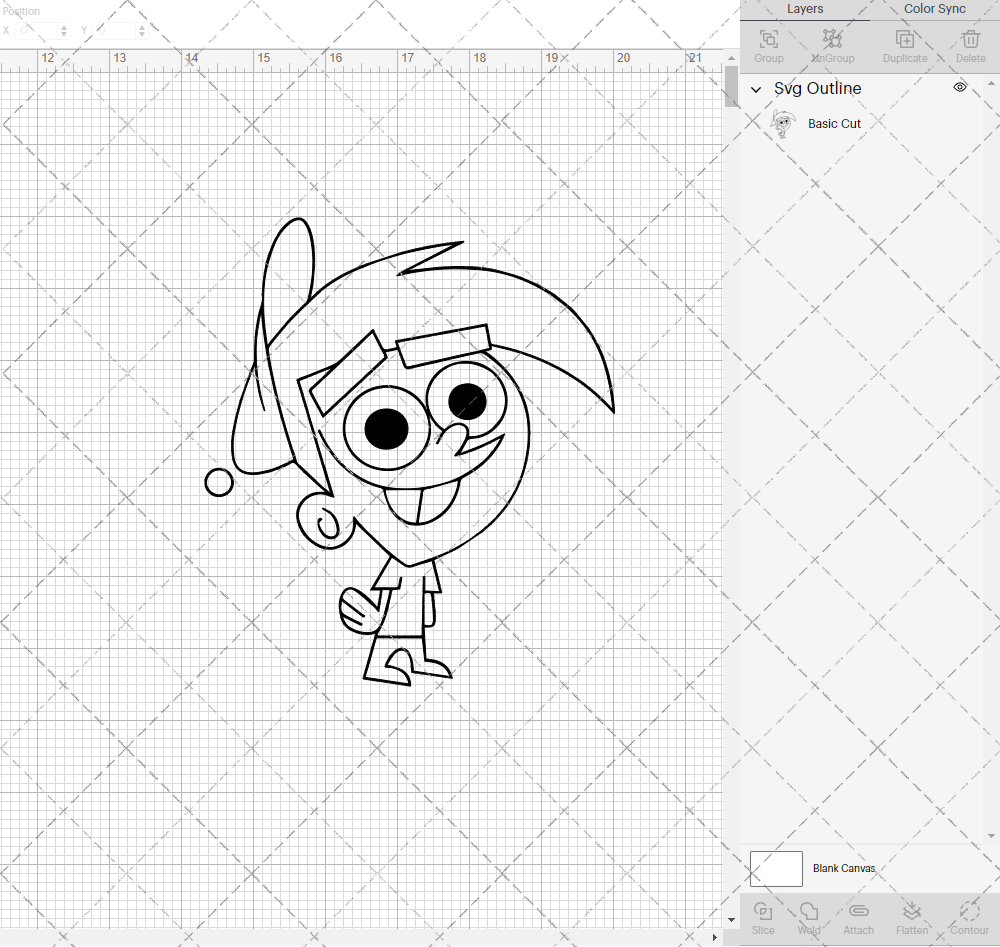
Task: Click the UnGroup icon
Action: click(832, 40)
